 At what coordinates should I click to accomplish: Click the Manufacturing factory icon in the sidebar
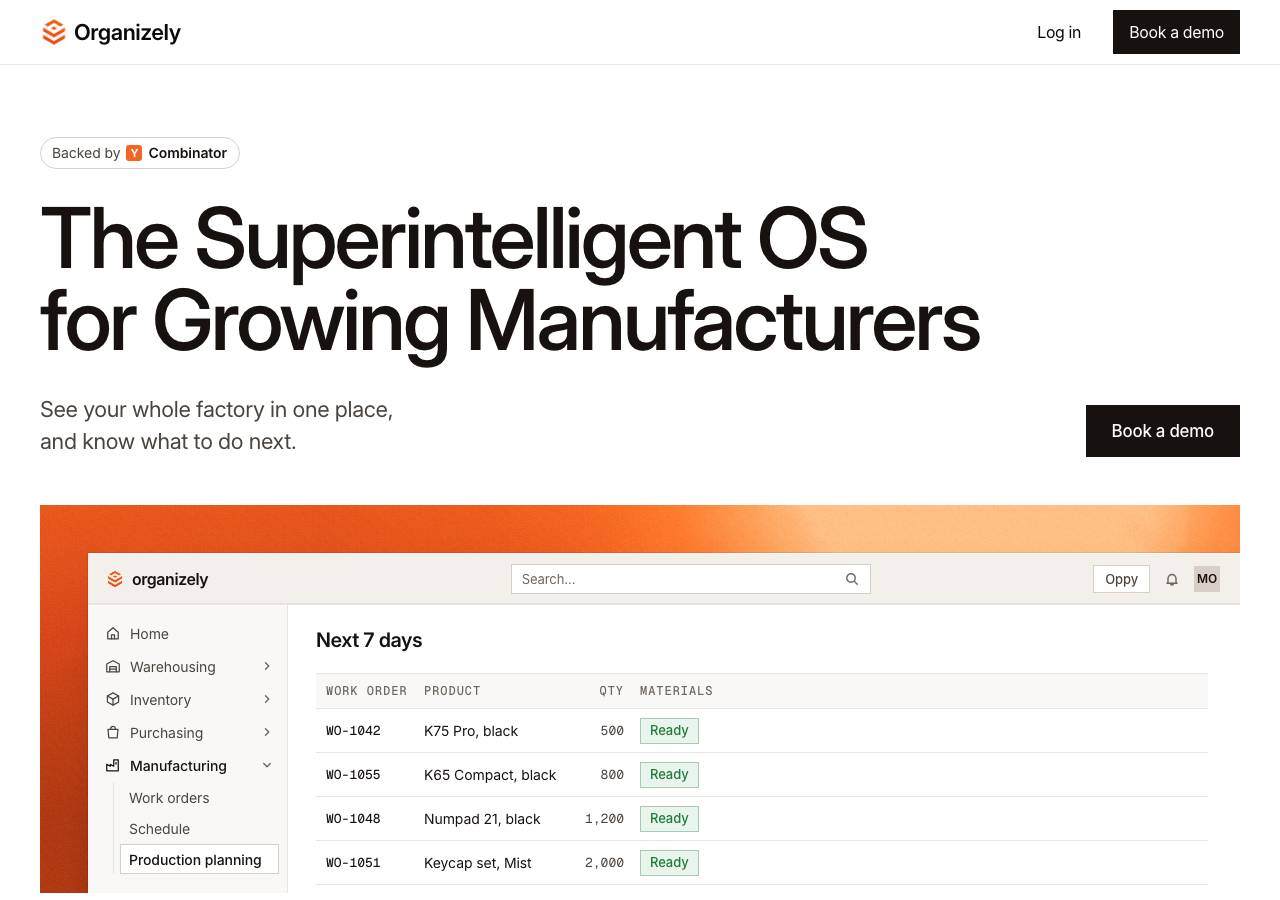[x=113, y=766]
